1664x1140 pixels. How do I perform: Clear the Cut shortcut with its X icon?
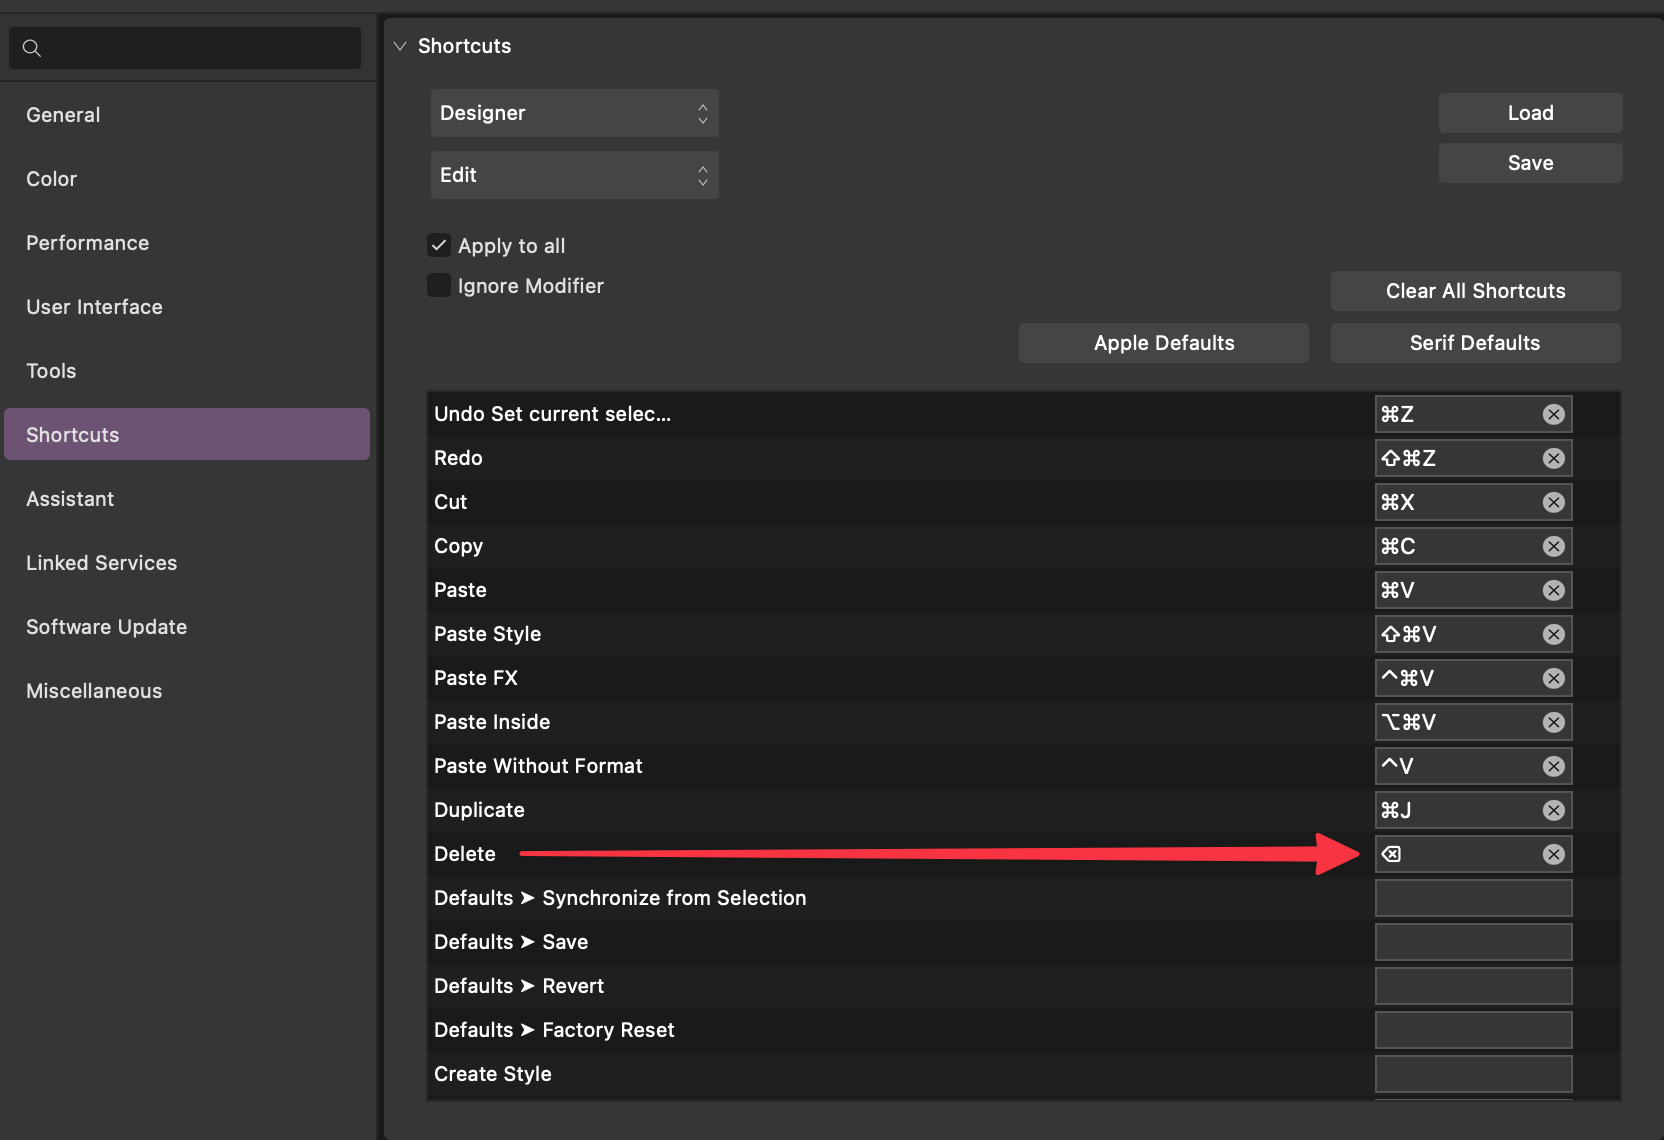tap(1553, 502)
